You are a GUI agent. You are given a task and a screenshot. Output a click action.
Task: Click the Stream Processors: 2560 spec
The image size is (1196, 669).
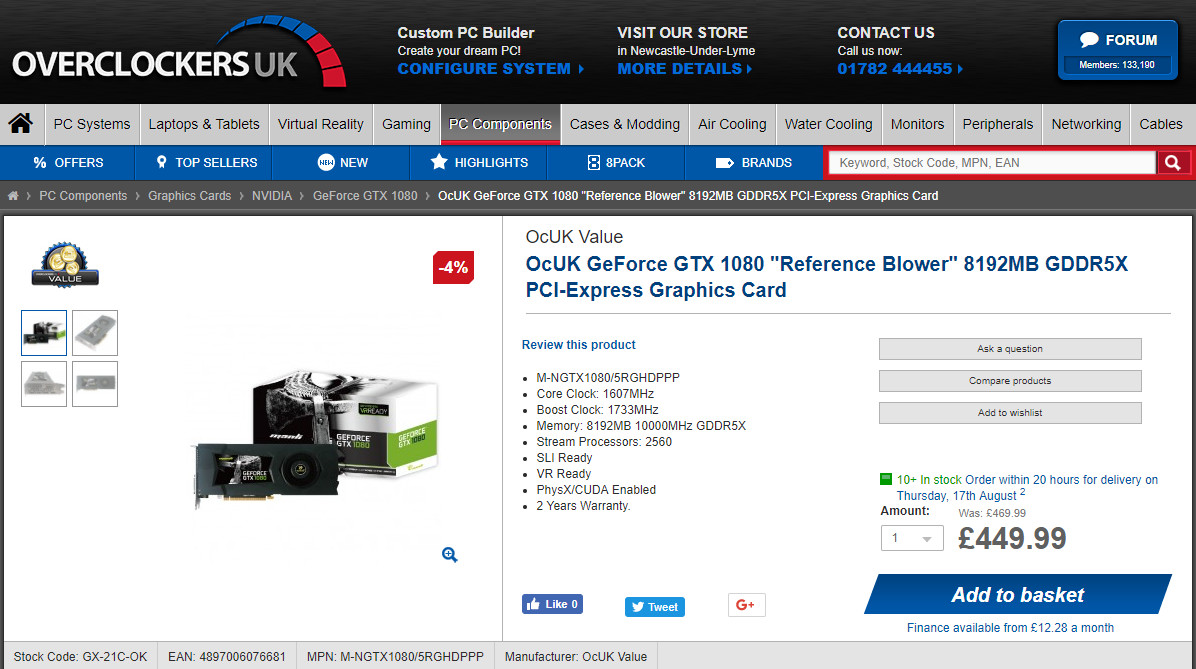[604, 442]
